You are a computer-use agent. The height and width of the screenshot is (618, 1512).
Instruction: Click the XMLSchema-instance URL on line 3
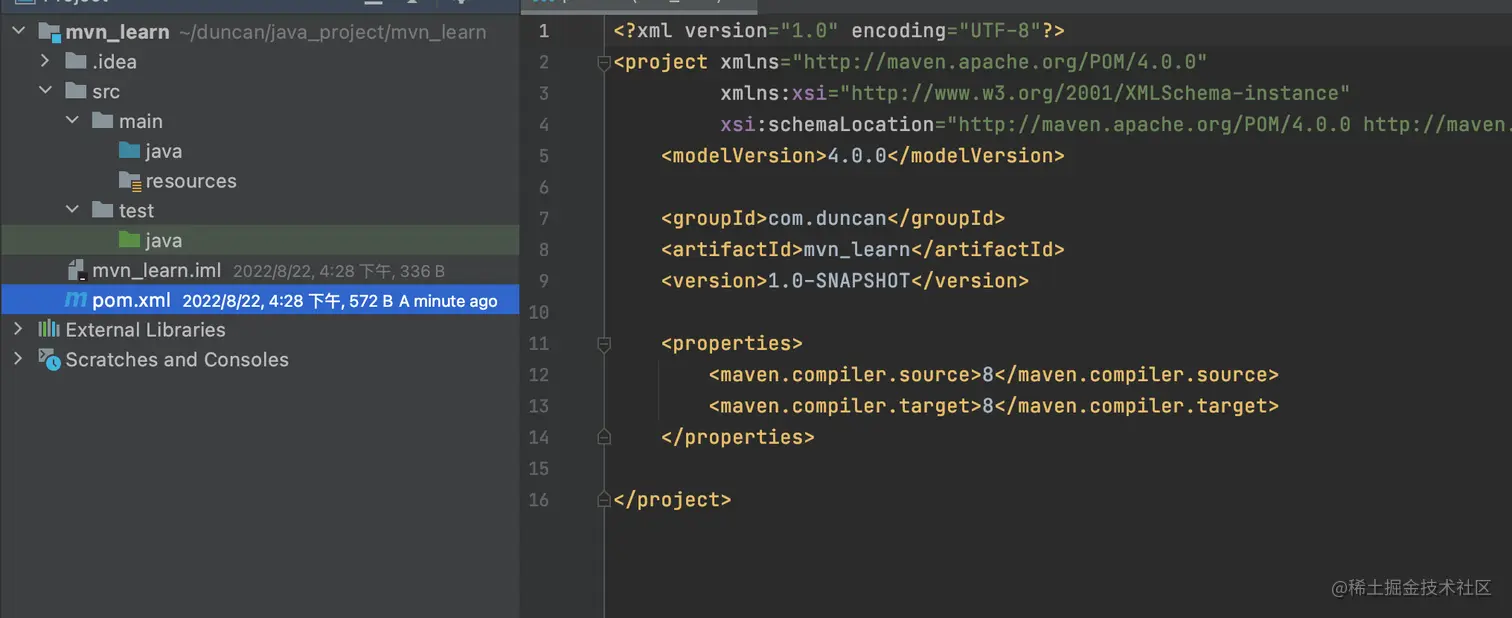(x=1095, y=93)
